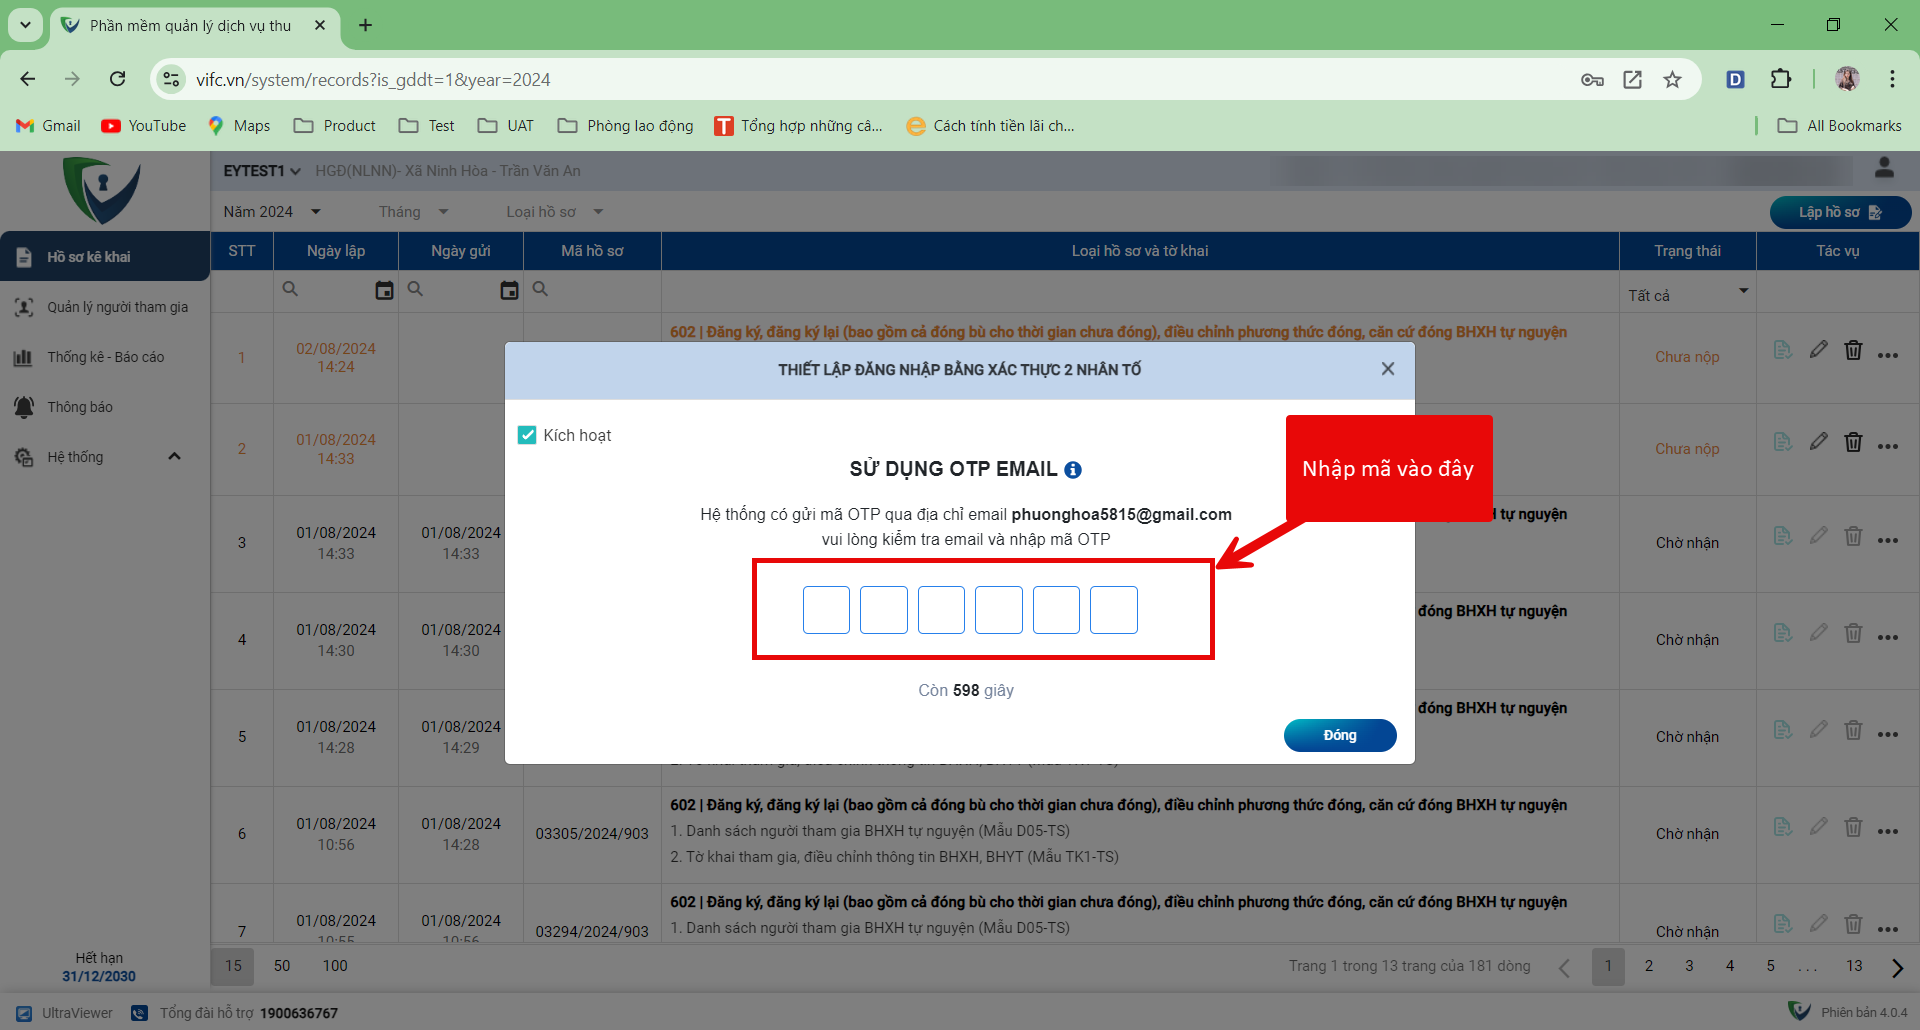
Task: Bookmark this page with the star icon
Action: (1672, 80)
